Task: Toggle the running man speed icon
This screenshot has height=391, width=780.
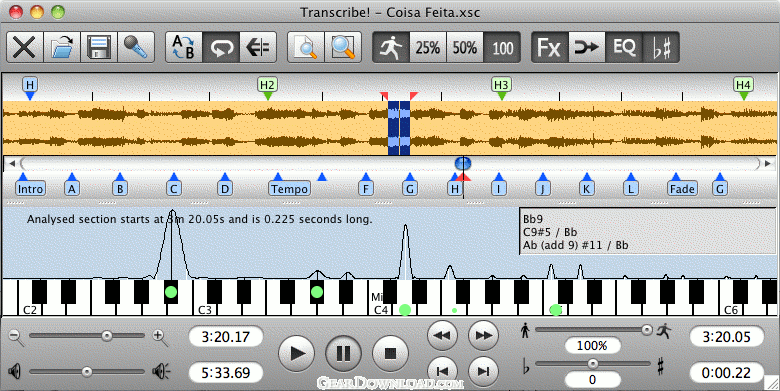Action: coord(391,48)
